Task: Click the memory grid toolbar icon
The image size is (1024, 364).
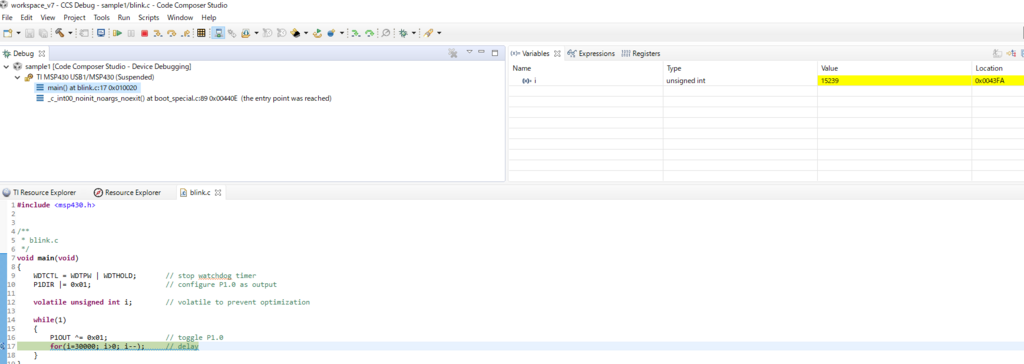Action: coord(201,33)
